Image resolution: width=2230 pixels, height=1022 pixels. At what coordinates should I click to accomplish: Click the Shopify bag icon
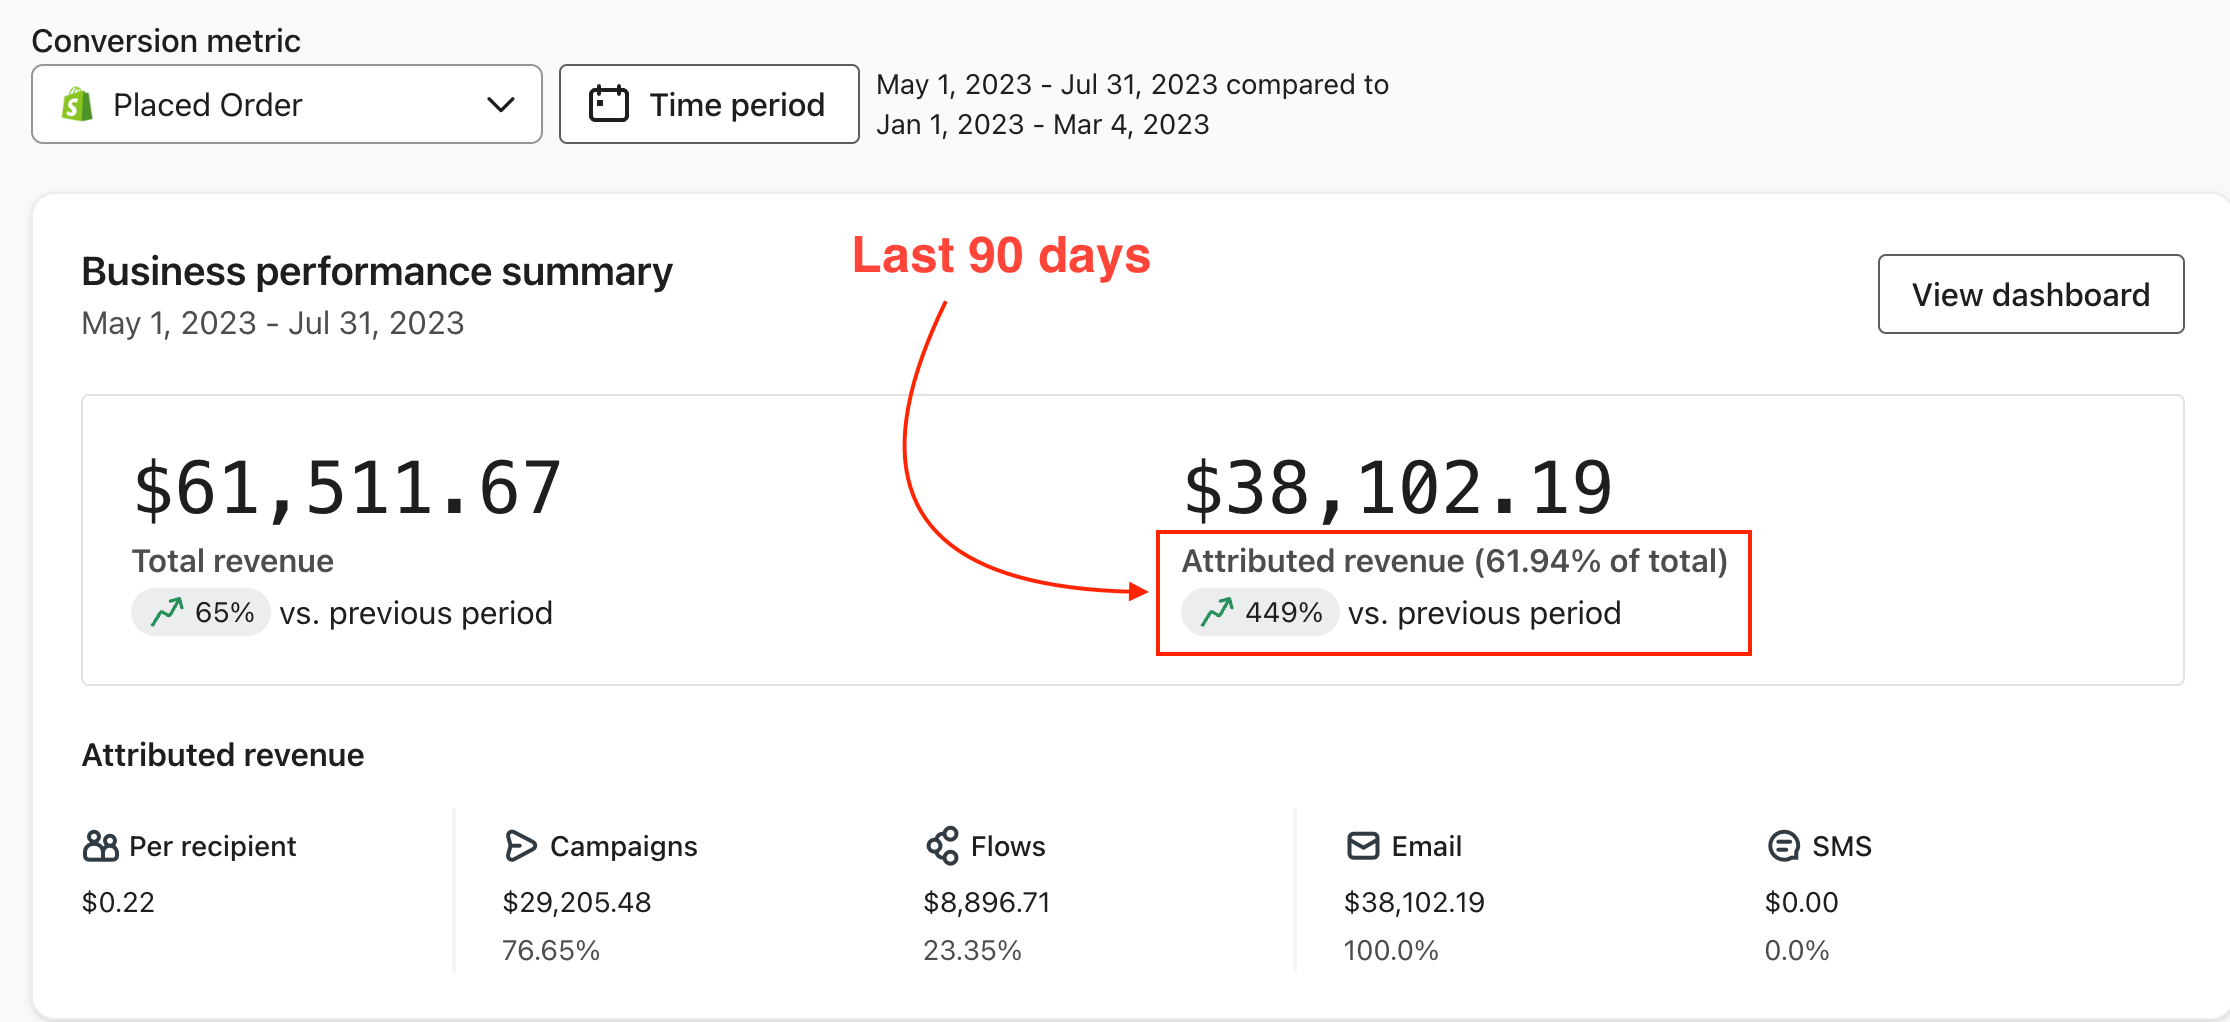(77, 105)
